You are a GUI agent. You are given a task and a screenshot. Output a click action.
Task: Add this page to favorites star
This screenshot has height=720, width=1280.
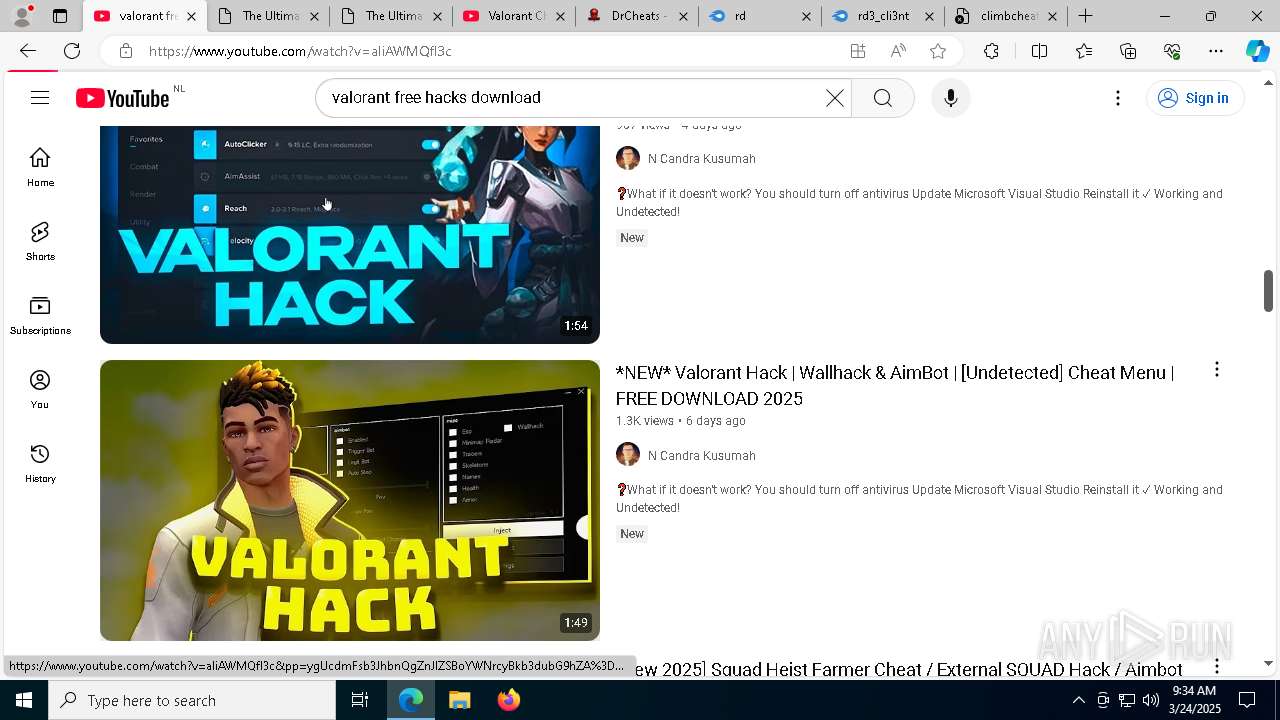938,51
